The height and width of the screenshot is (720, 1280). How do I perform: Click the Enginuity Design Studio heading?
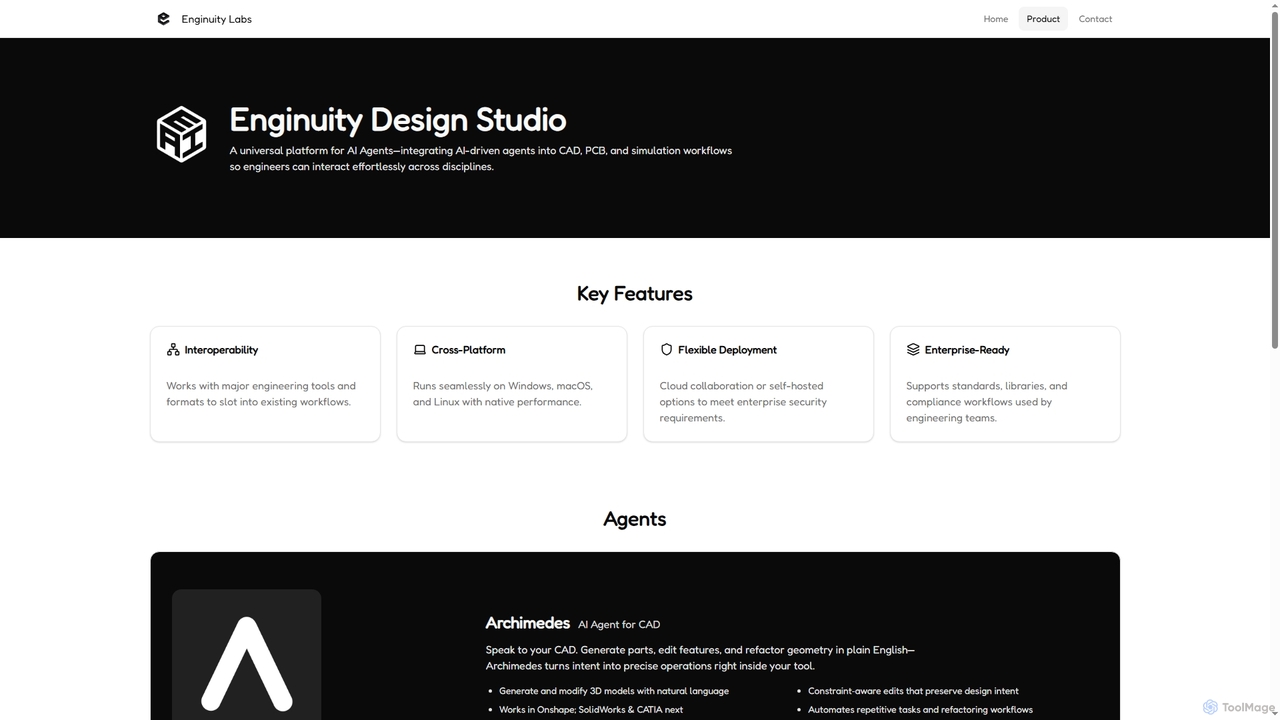(398, 120)
